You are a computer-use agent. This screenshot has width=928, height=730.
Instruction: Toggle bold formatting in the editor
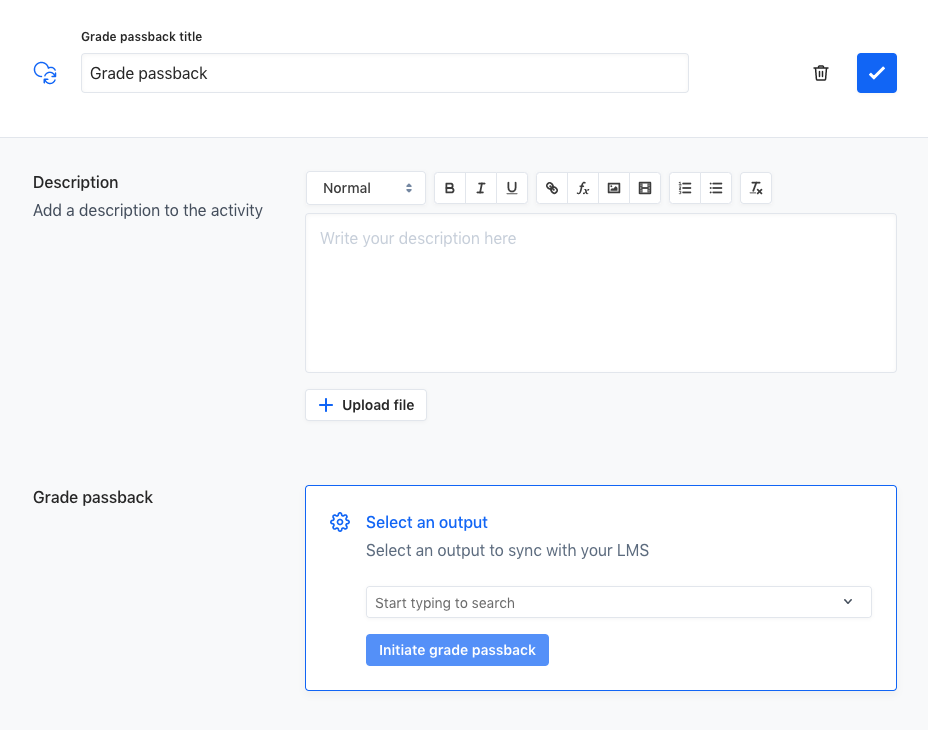[x=449, y=187]
